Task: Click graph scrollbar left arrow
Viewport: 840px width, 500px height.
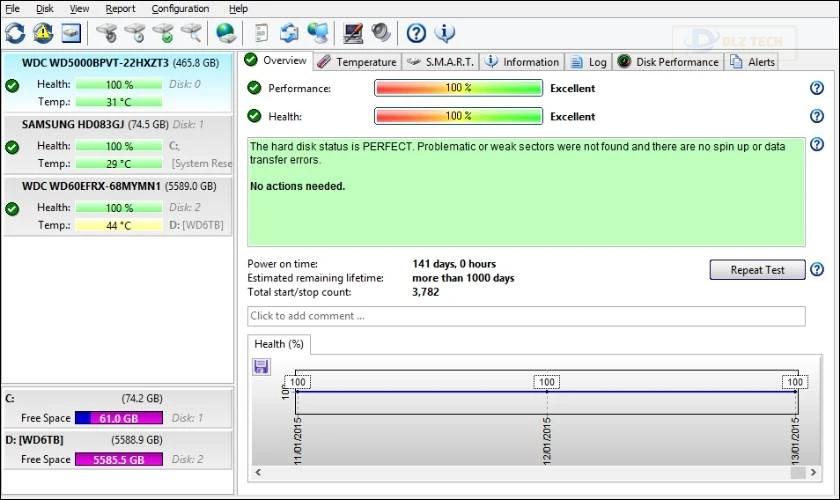Action: coord(258,472)
